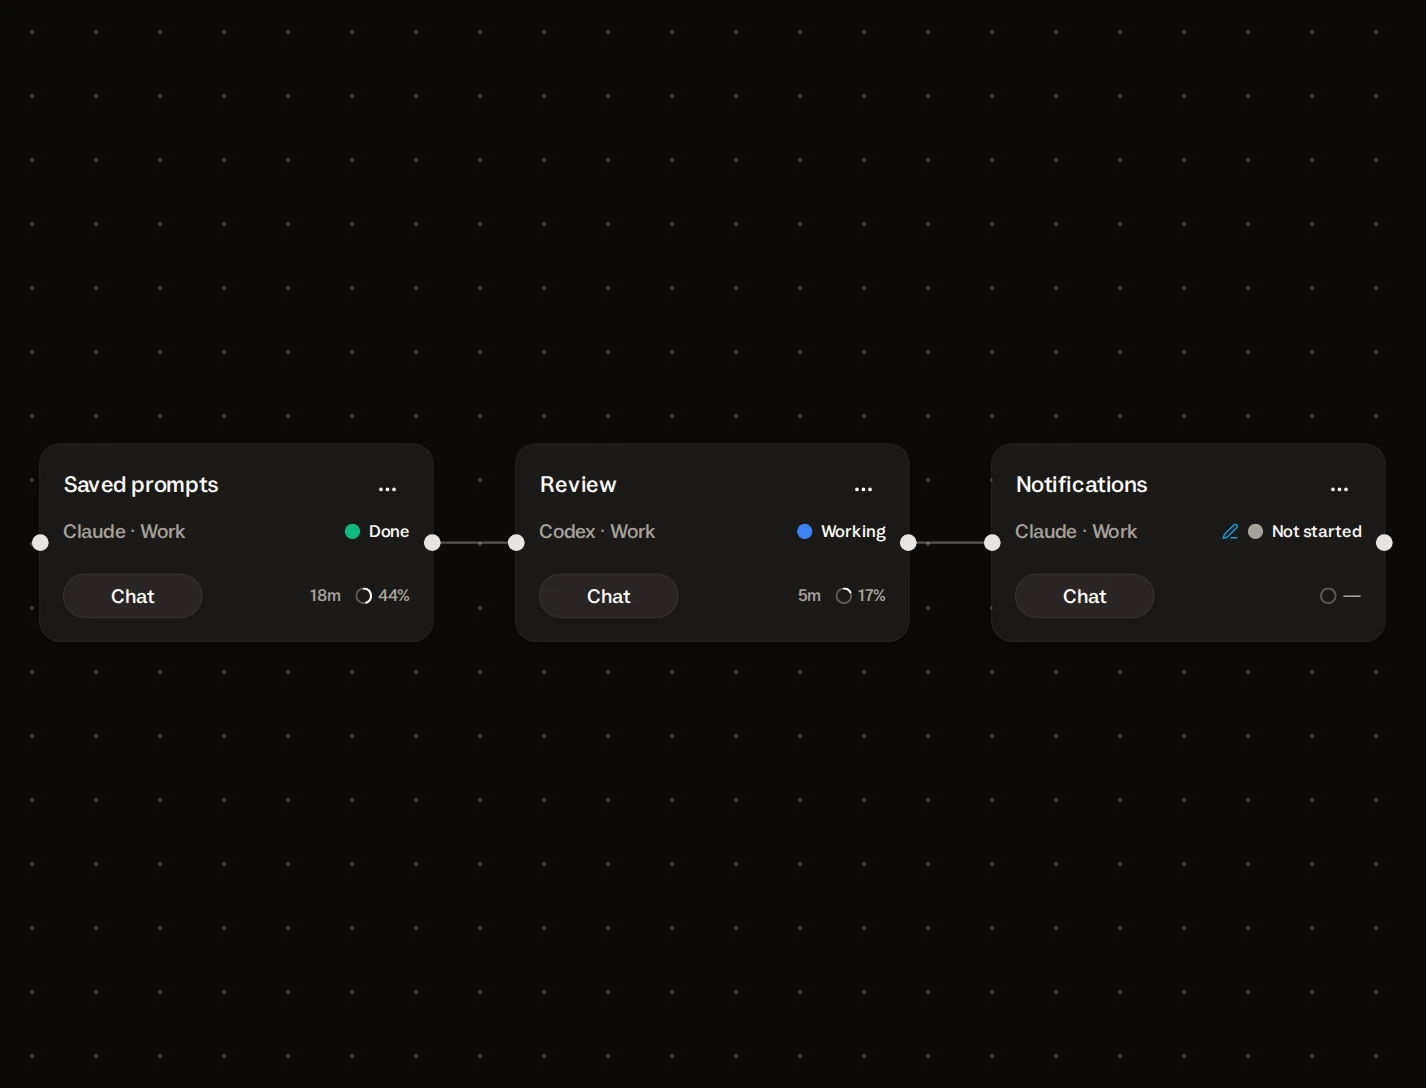
Task: Click the input port of Saved prompts
Action: (x=40, y=543)
